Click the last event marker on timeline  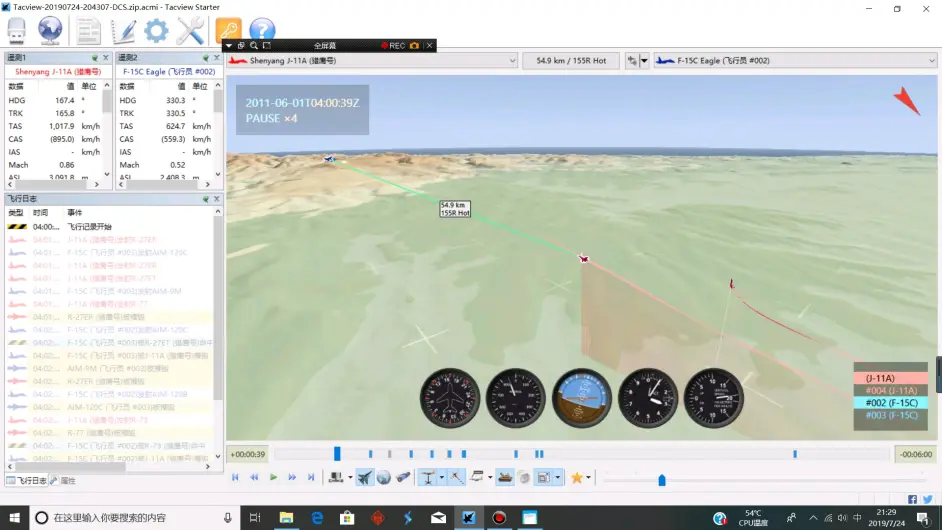coord(795,454)
